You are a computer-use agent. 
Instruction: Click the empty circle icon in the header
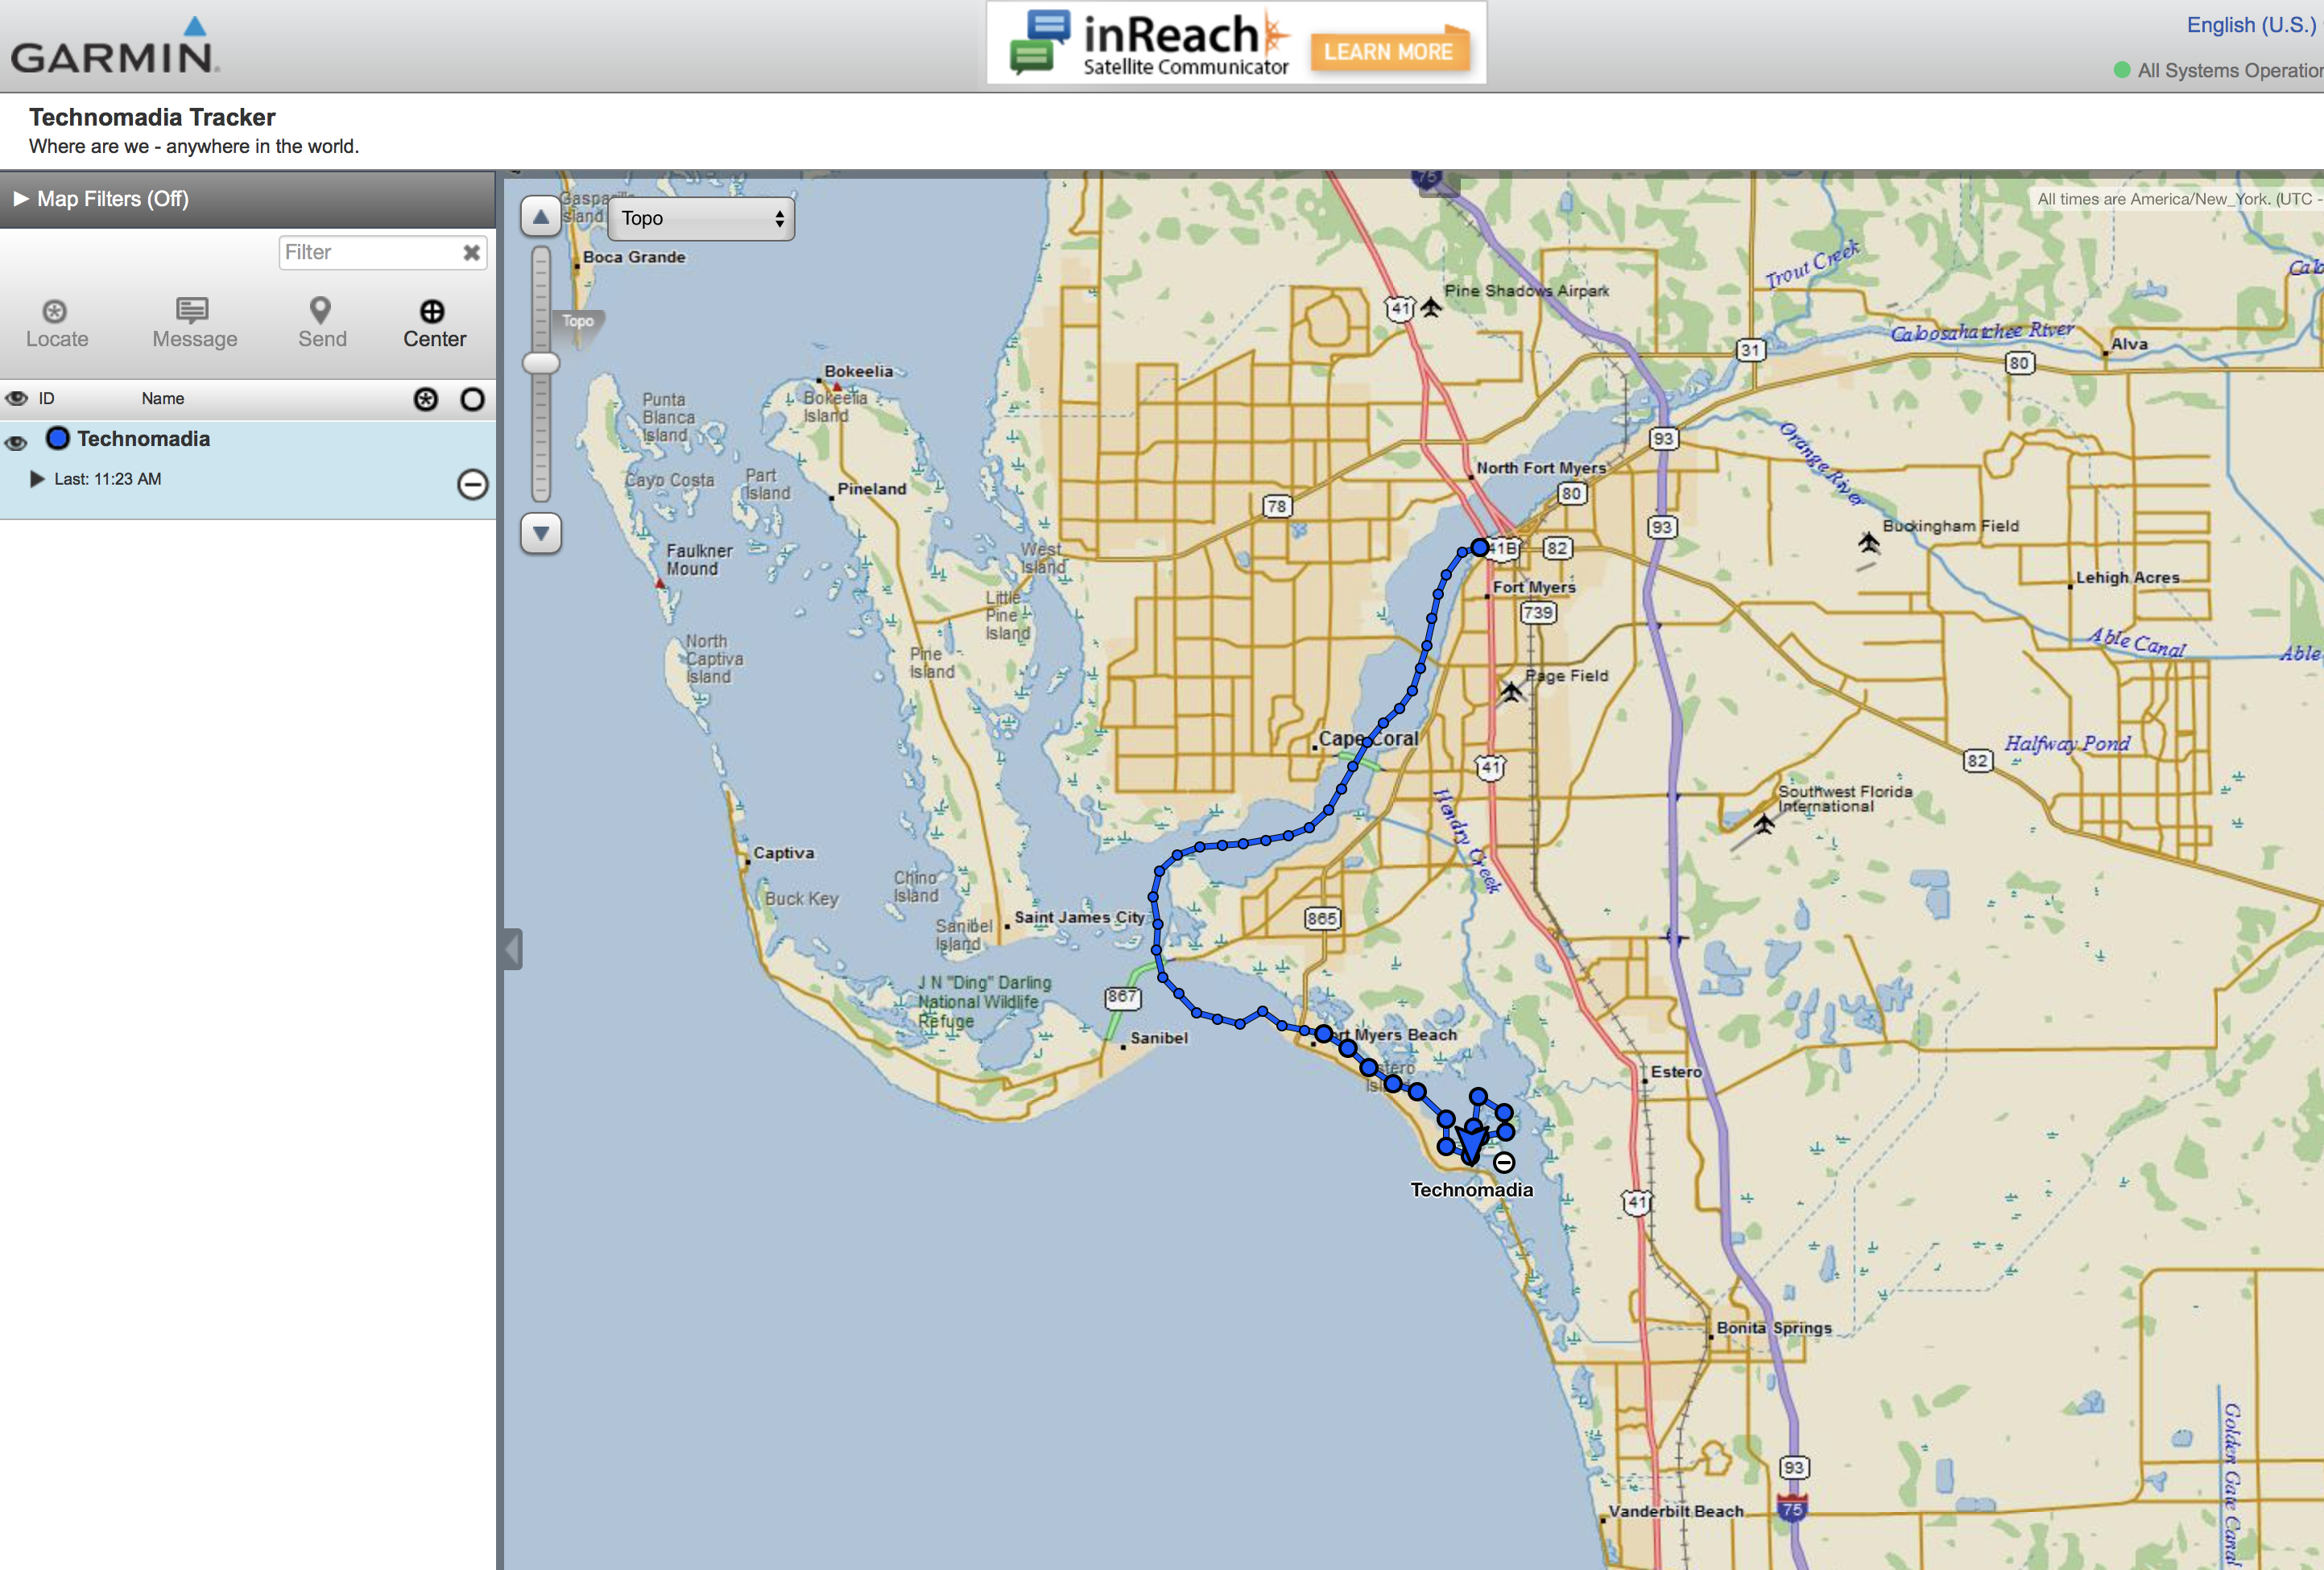472,400
